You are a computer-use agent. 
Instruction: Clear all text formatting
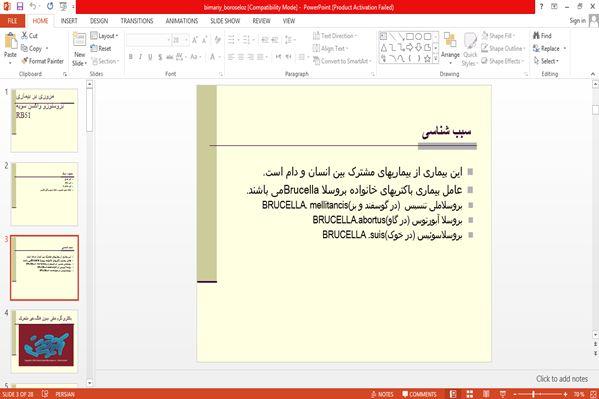coord(218,40)
